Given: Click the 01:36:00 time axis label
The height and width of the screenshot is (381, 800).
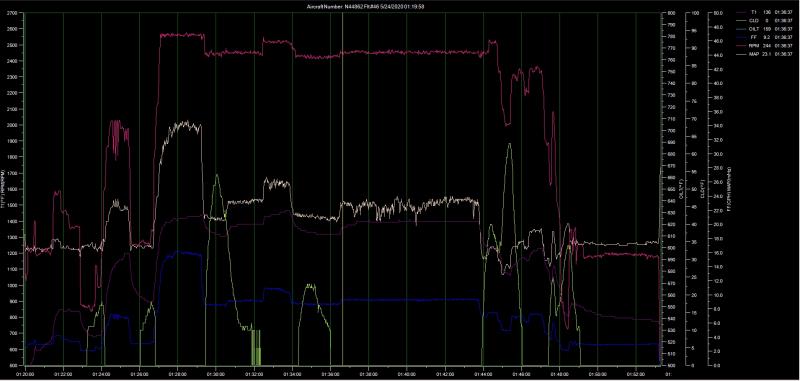Looking at the screenshot, I should pyautogui.click(x=330, y=374).
